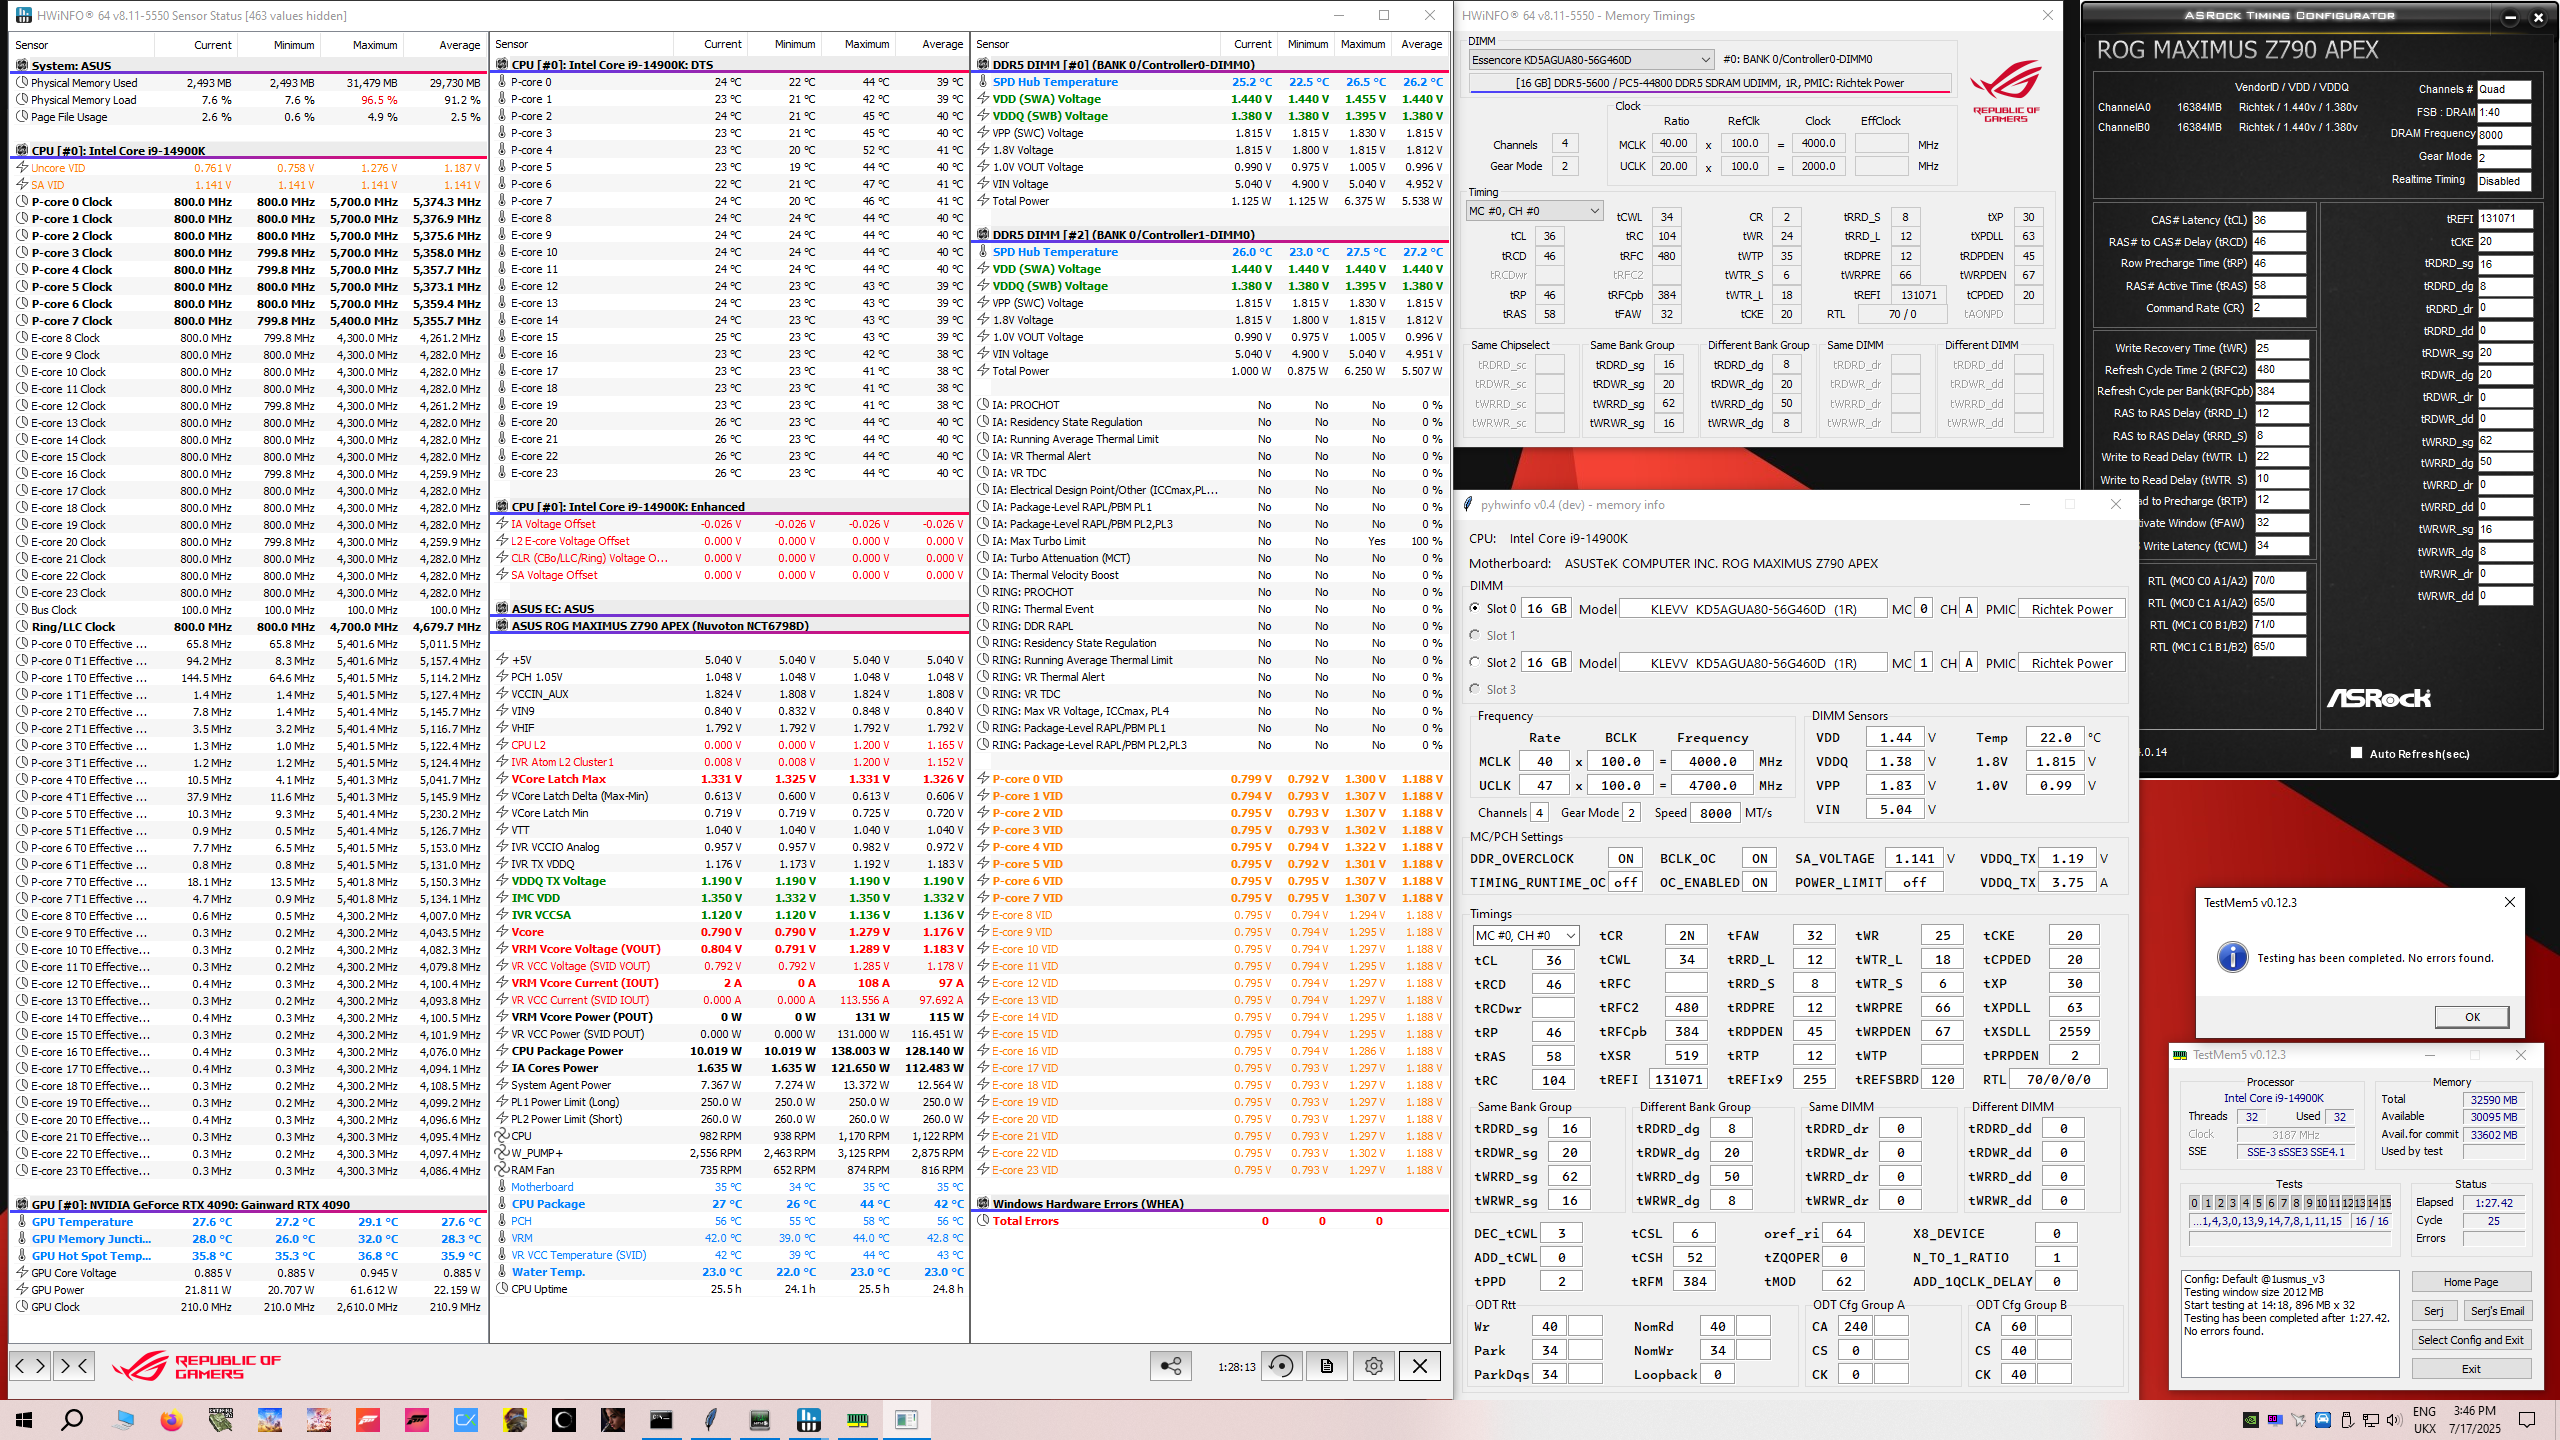Launch Firefox from the taskbar
The height and width of the screenshot is (1440, 2560).
click(171, 1420)
